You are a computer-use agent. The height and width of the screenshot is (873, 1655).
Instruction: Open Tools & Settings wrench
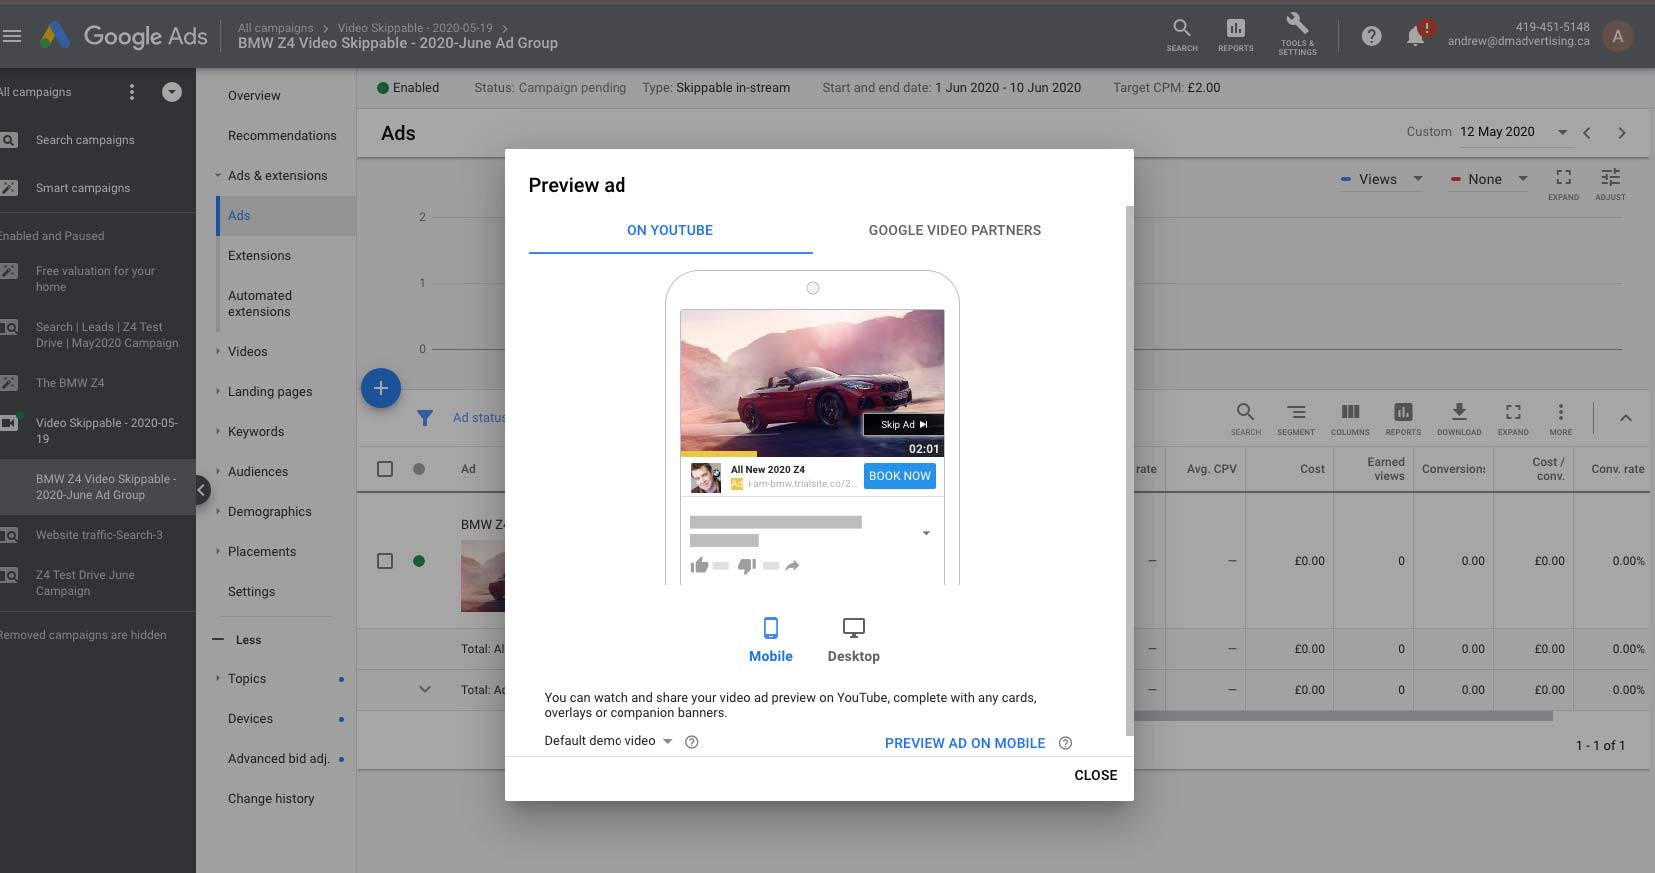pyautogui.click(x=1297, y=34)
